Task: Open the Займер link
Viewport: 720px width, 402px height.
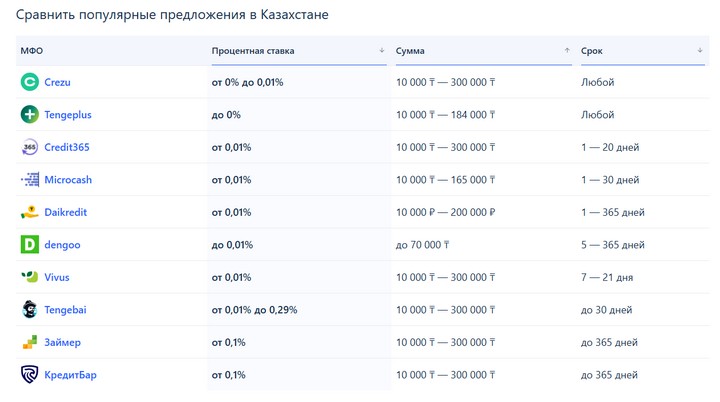Action: (x=62, y=342)
